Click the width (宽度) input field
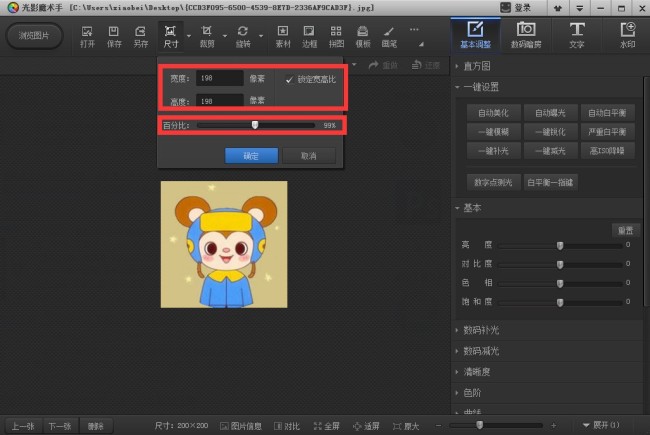This screenshot has height=435, width=650. [219, 78]
